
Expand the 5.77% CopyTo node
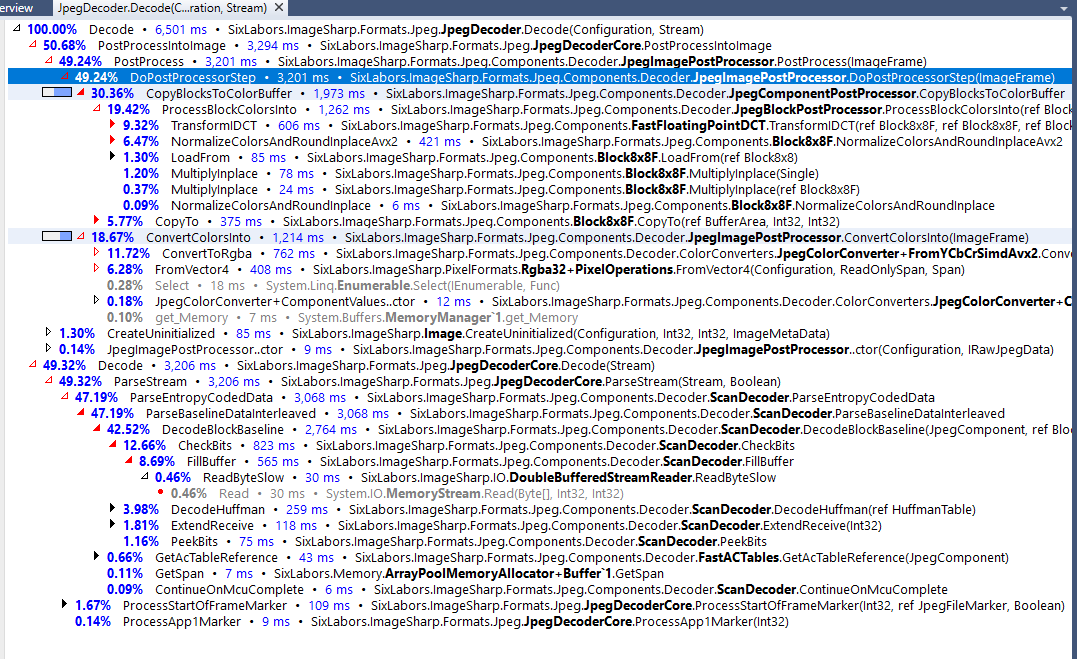click(x=96, y=221)
